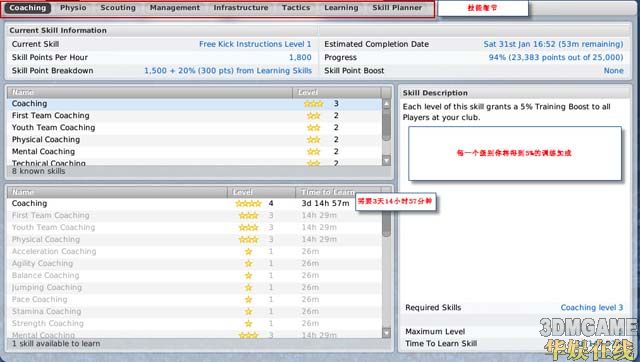Click the three-star icon of learnable Physical Coaching
Viewport: 640px width, 362px height.
tap(248, 239)
